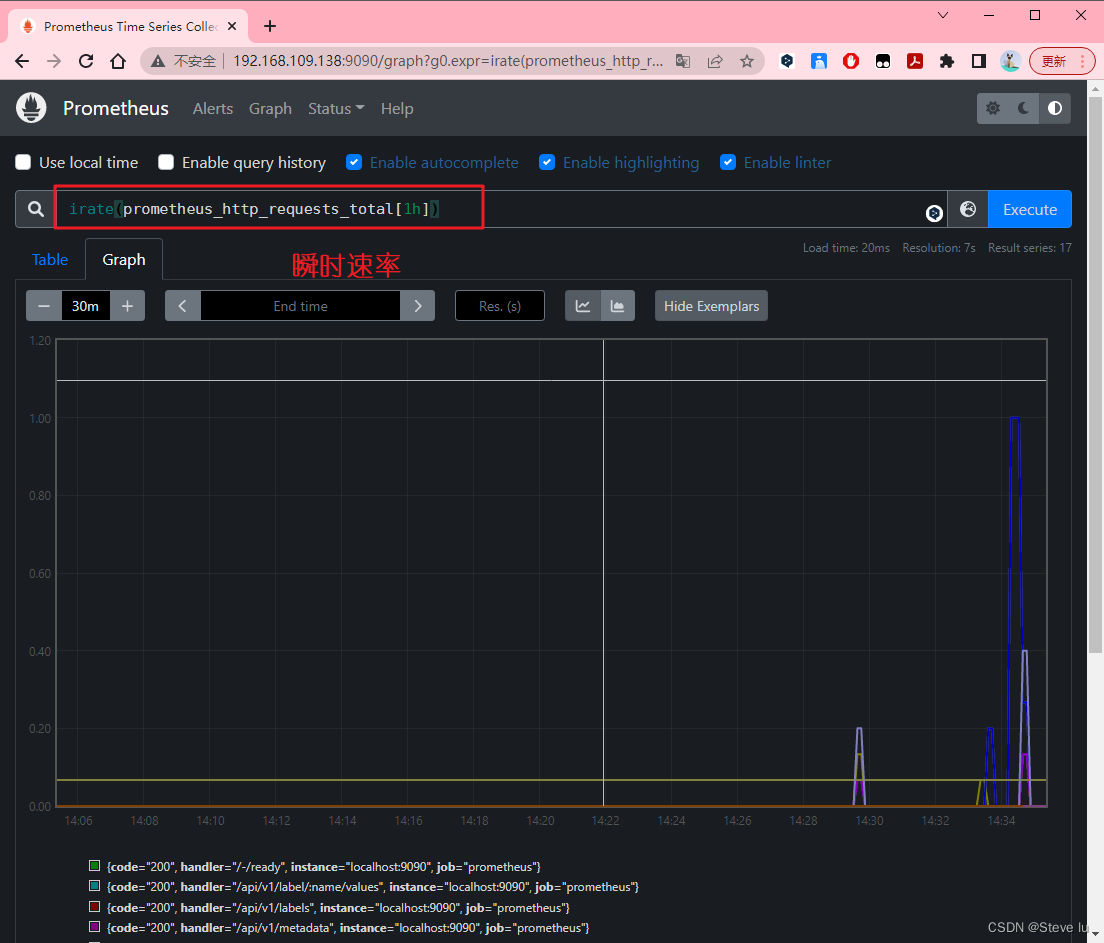
Task: Click the browser update button
Action: tap(1062, 61)
